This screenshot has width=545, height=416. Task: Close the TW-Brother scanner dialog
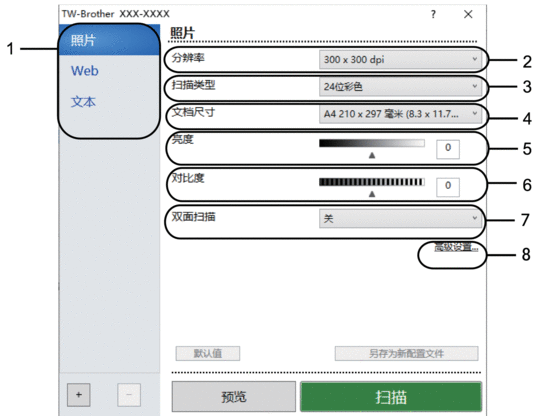(x=468, y=14)
